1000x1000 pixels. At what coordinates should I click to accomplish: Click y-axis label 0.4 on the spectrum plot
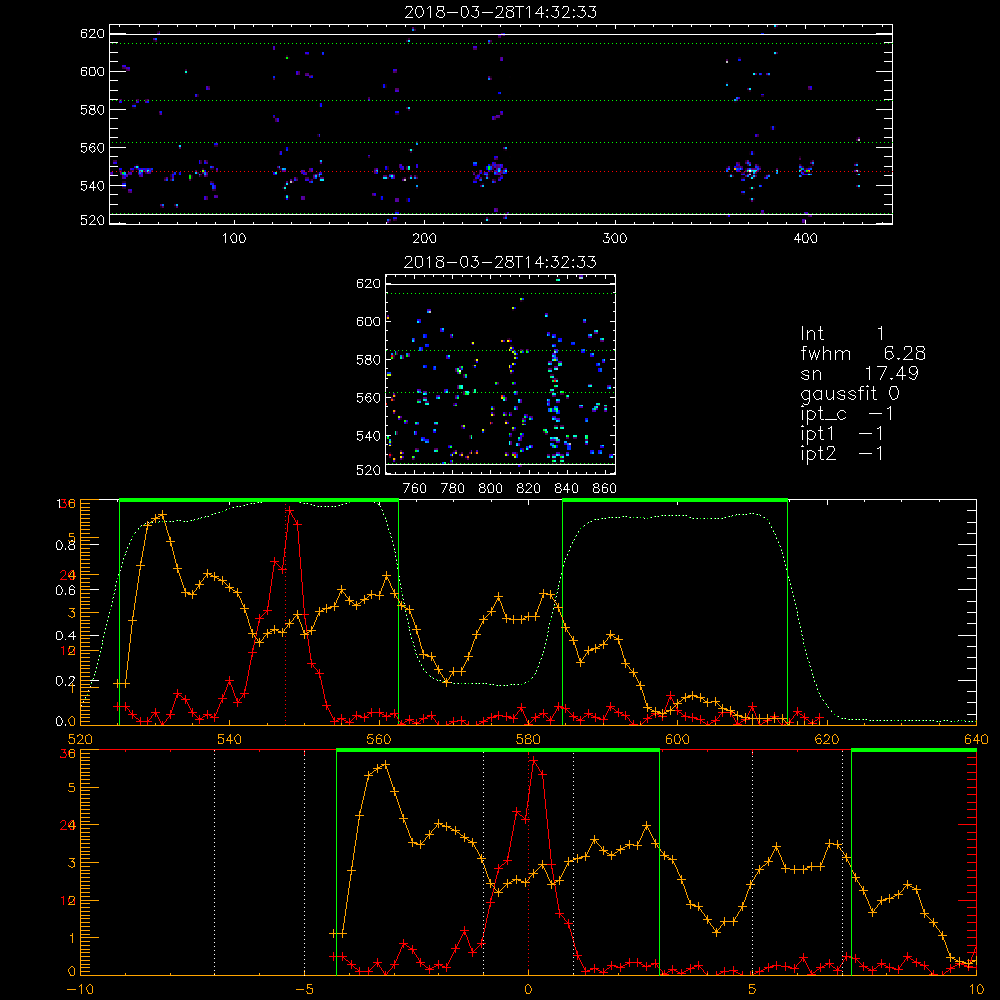click(65, 635)
